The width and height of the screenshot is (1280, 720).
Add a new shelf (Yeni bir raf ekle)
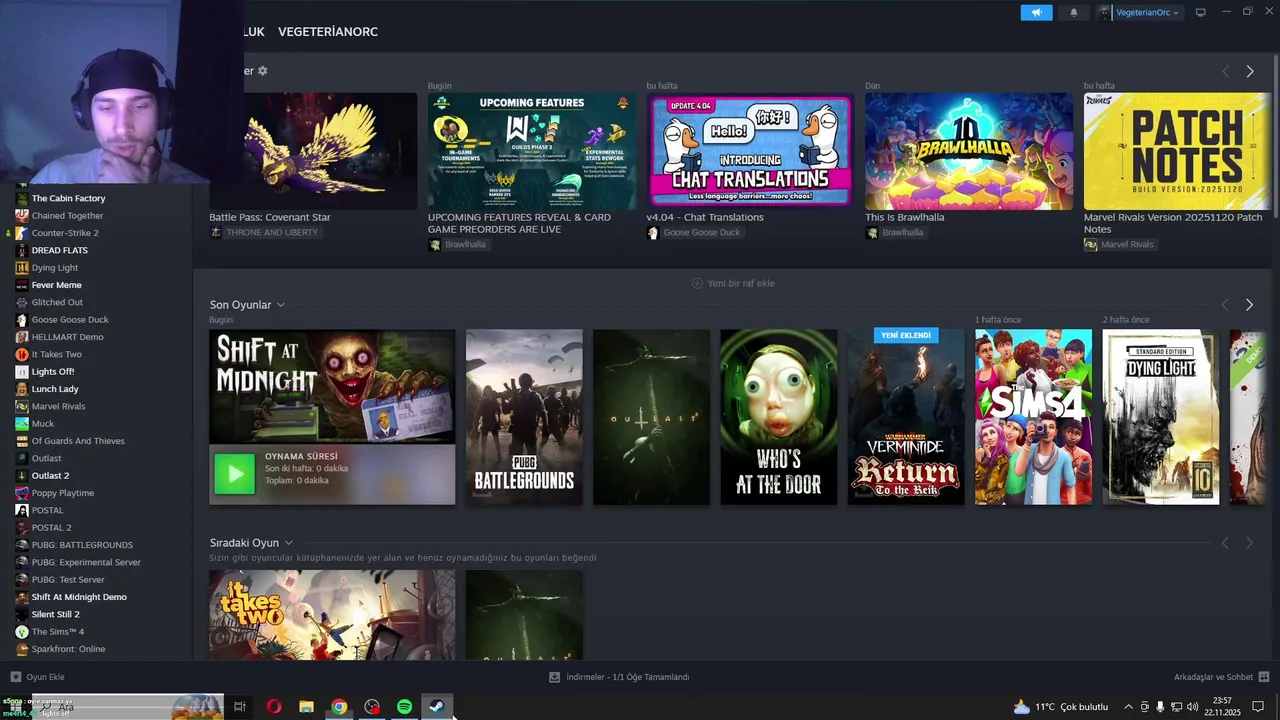(733, 283)
